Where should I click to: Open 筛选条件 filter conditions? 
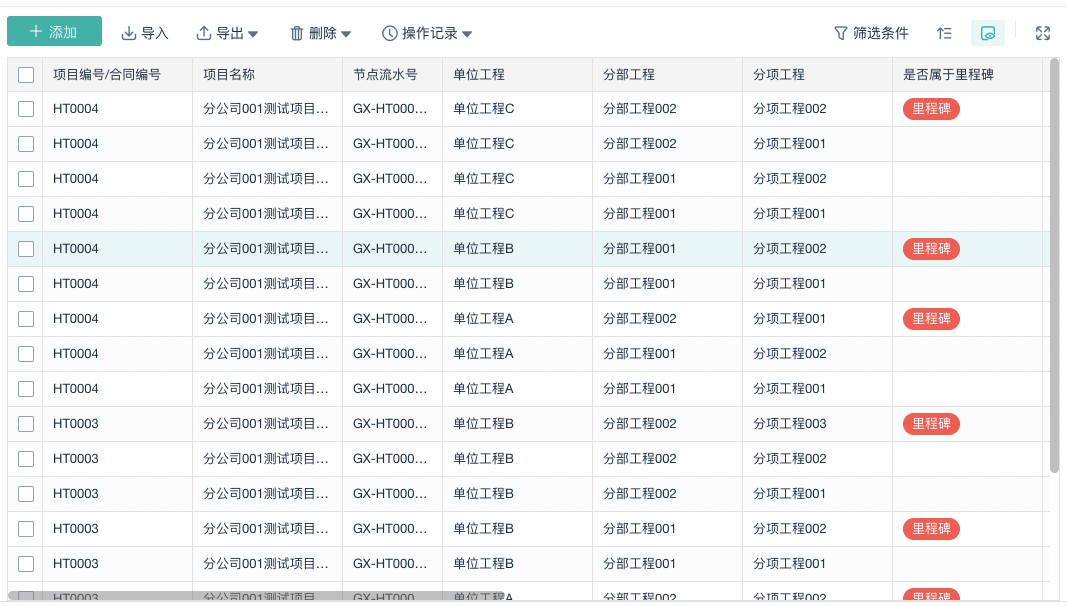[x=871, y=33]
